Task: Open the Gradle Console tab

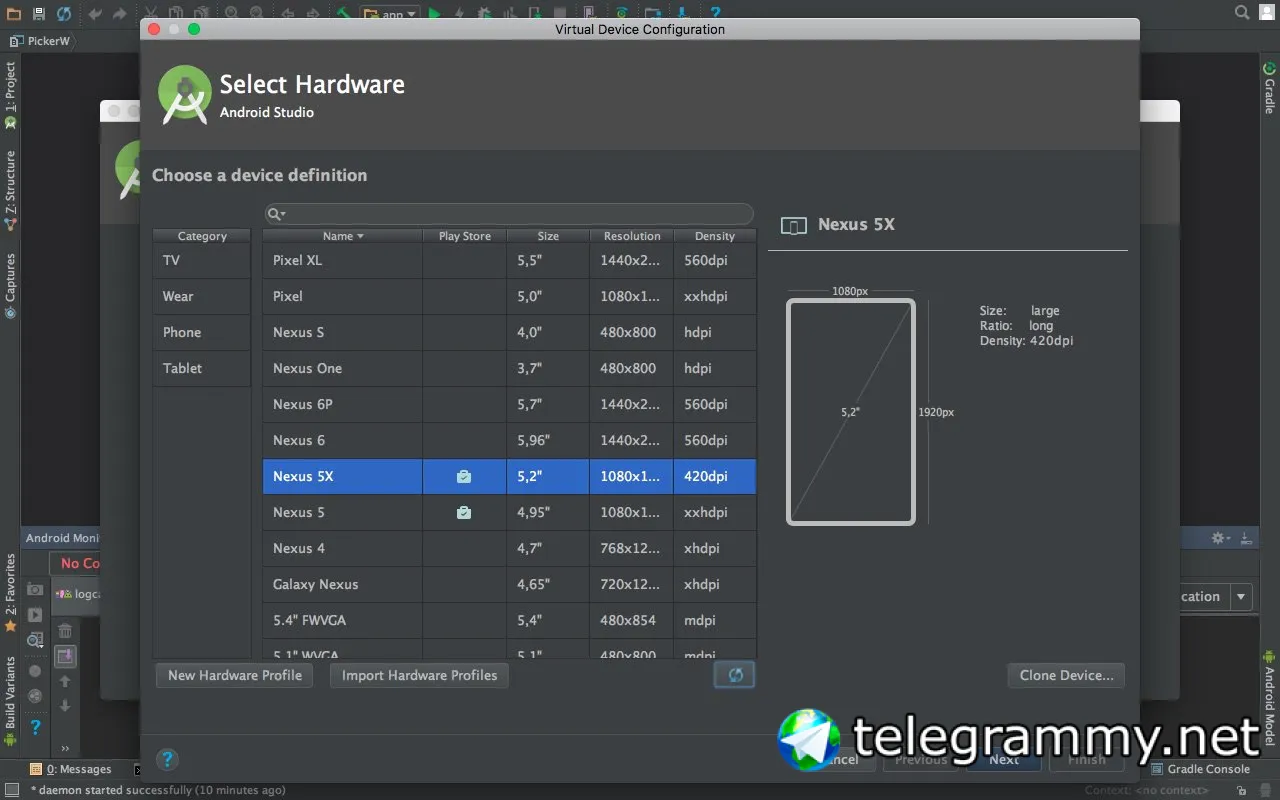Action: [1200, 769]
